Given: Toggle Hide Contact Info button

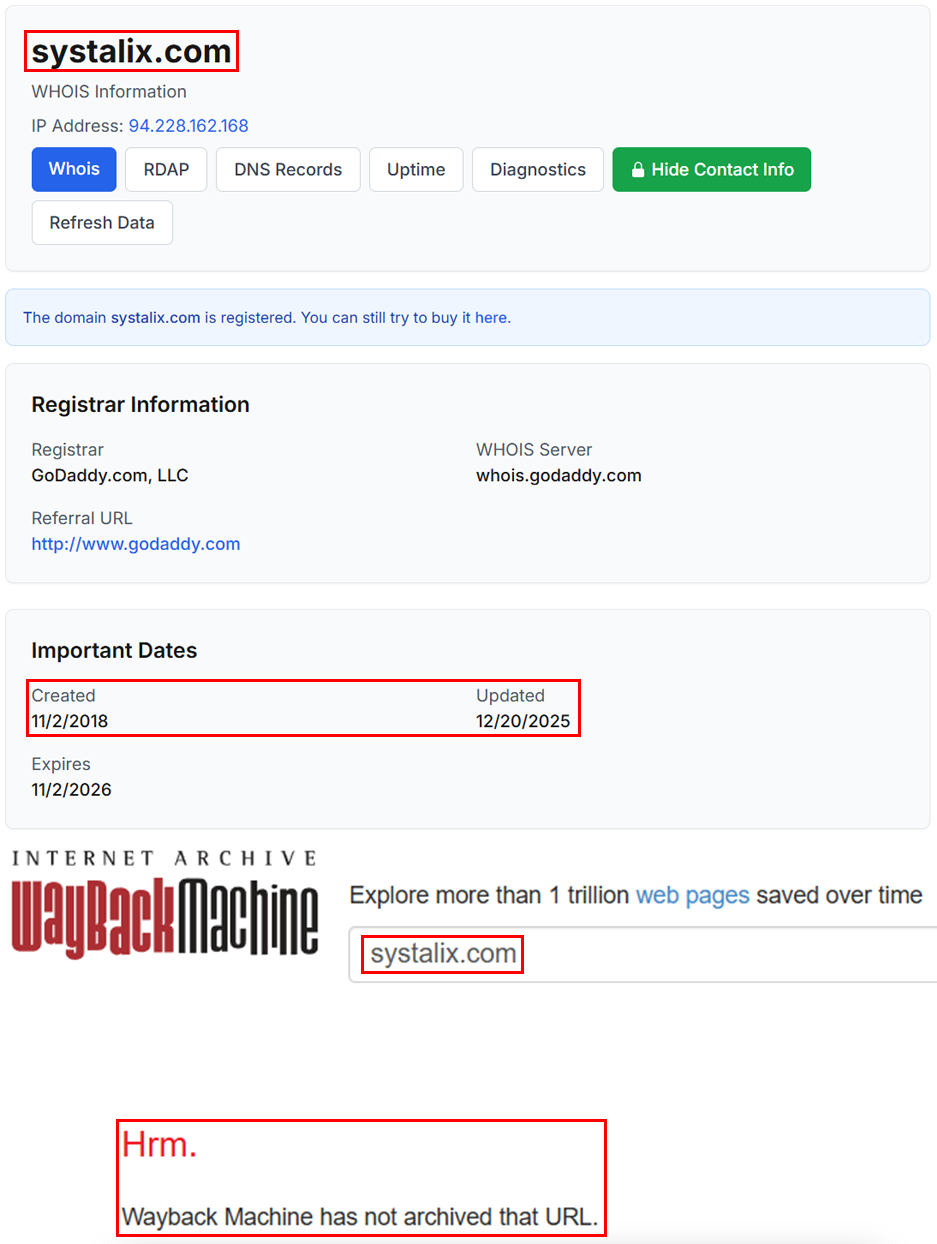Looking at the screenshot, I should [711, 170].
